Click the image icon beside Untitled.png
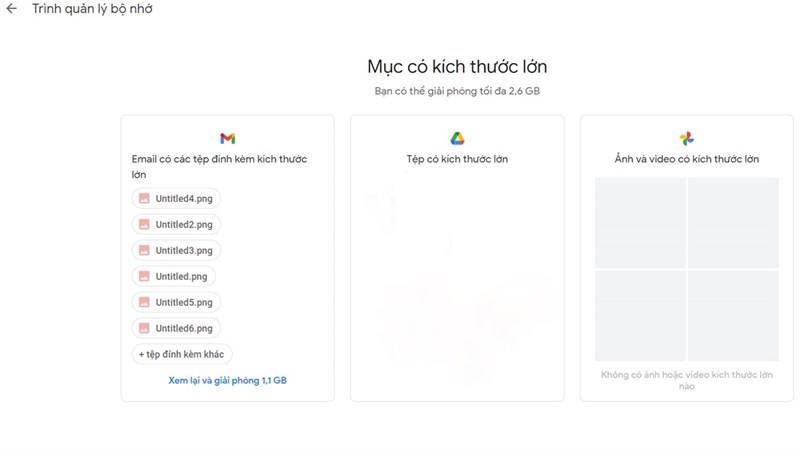 (144, 277)
